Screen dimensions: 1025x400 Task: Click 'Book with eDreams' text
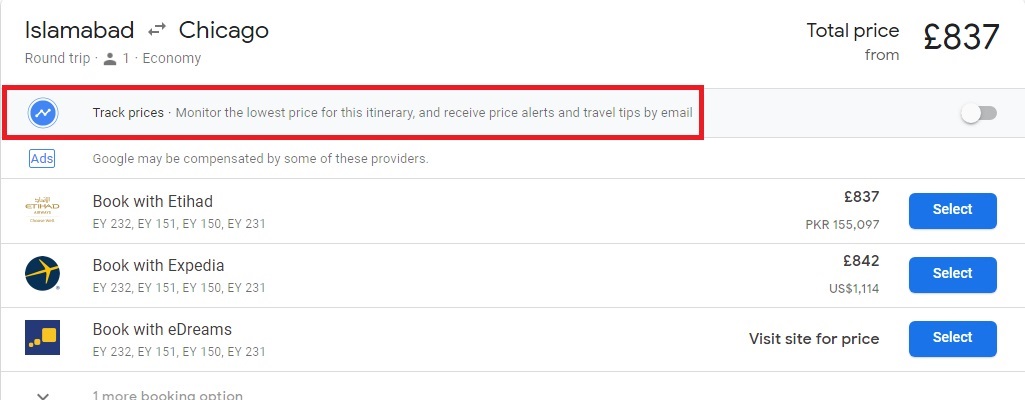[x=162, y=329]
